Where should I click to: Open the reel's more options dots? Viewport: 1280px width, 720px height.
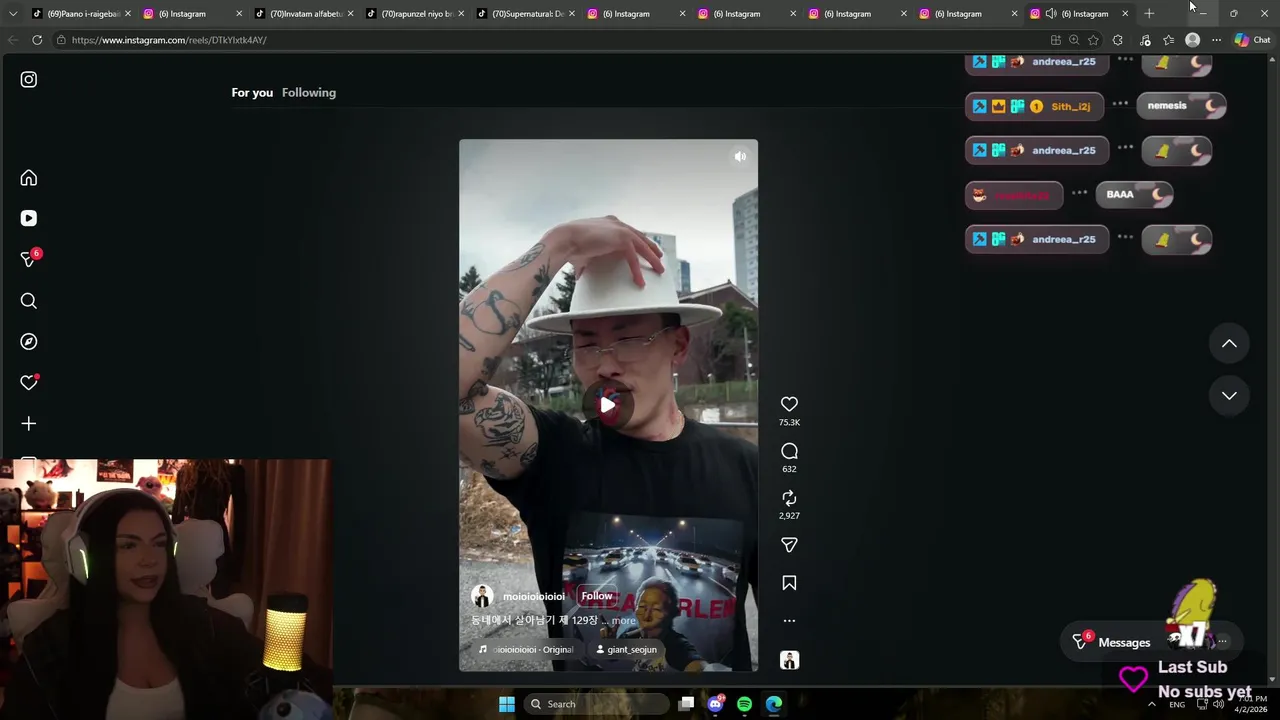pyautogui.click(x=789, y=621)
